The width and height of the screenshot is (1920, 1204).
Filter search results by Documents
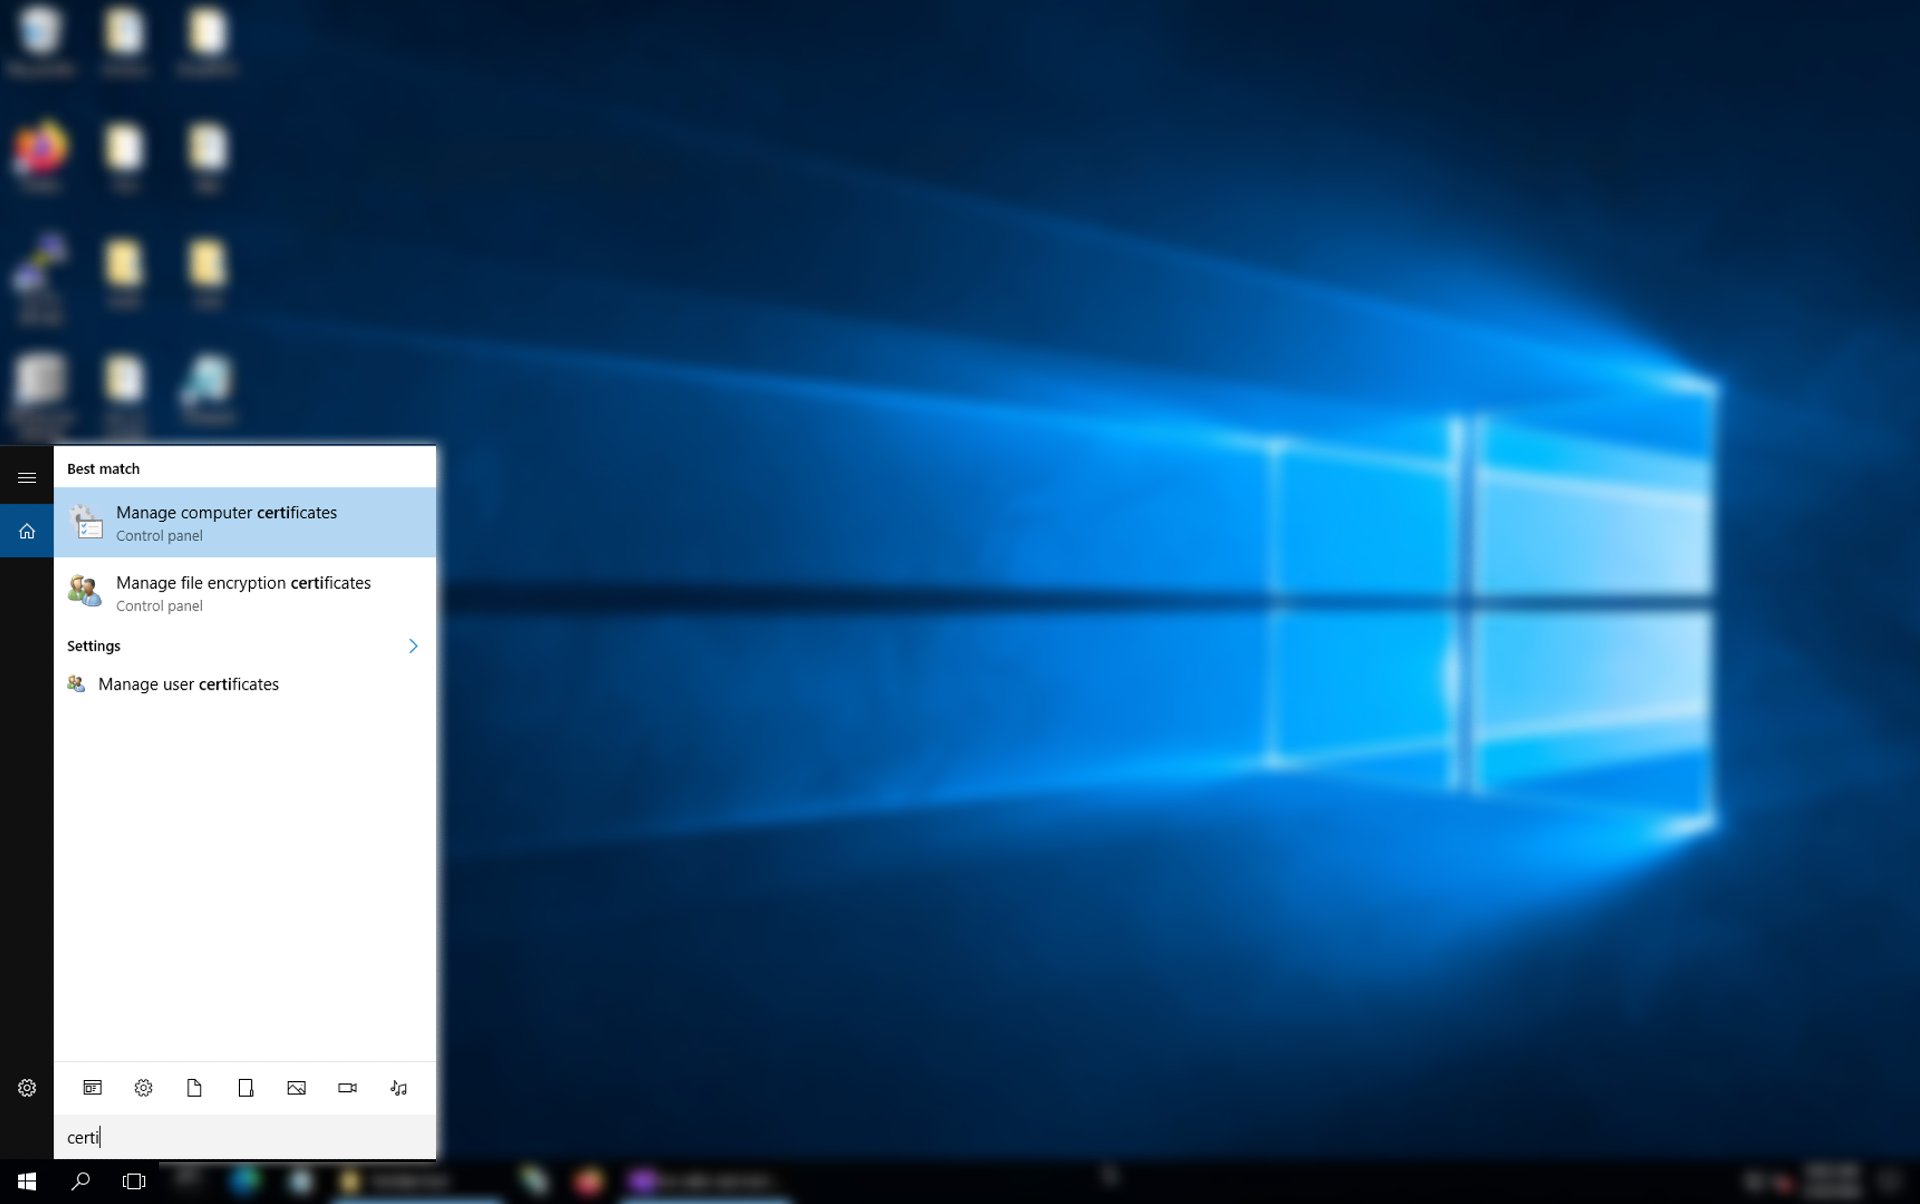point(194,1088)
